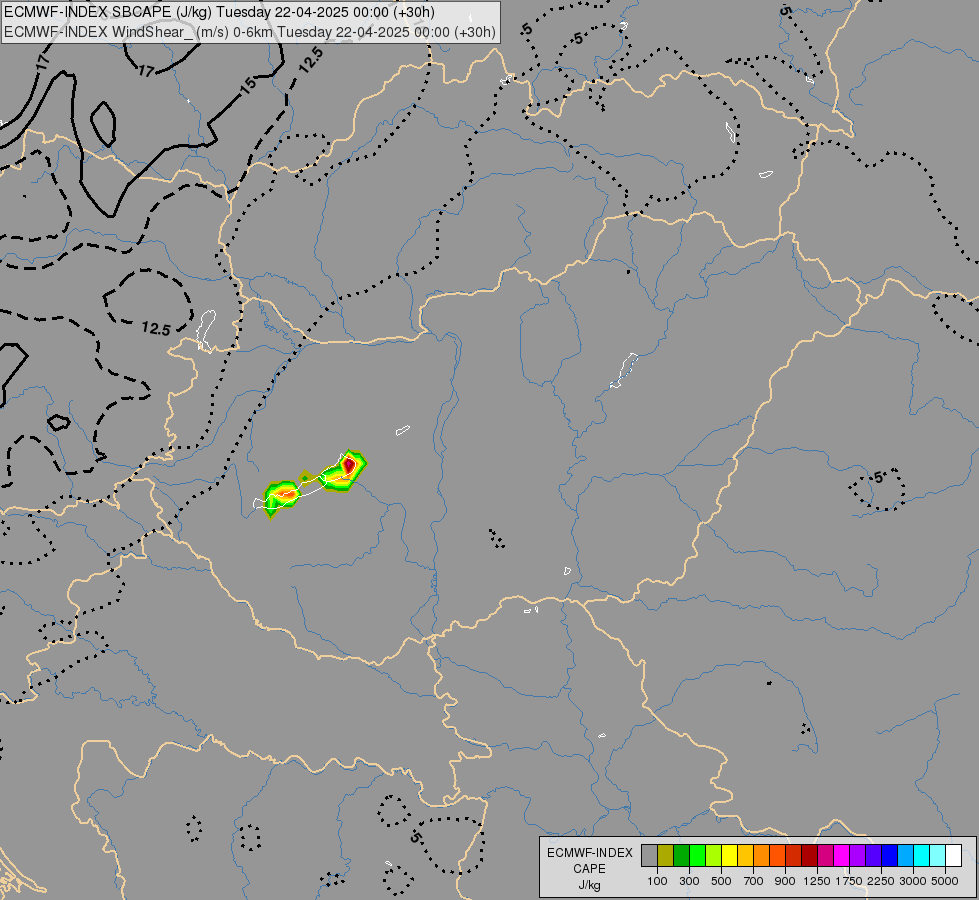Select the white swatch in CAPE legend
Viewport: 979px width, 900px height.
[x=953, y=855]
